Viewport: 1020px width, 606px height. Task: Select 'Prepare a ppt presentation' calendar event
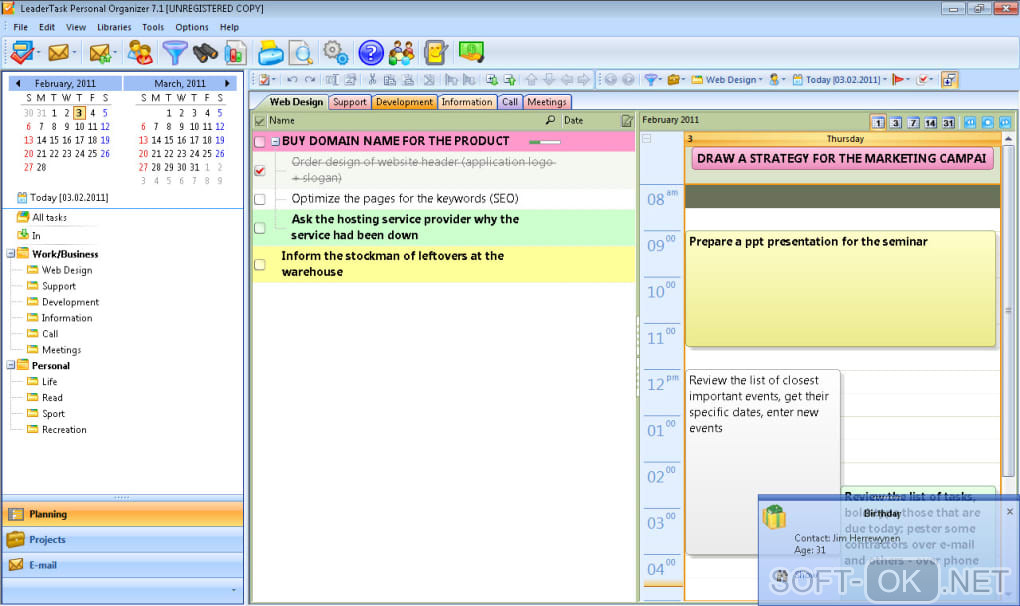pyautogui.click(x=840, y=289)
